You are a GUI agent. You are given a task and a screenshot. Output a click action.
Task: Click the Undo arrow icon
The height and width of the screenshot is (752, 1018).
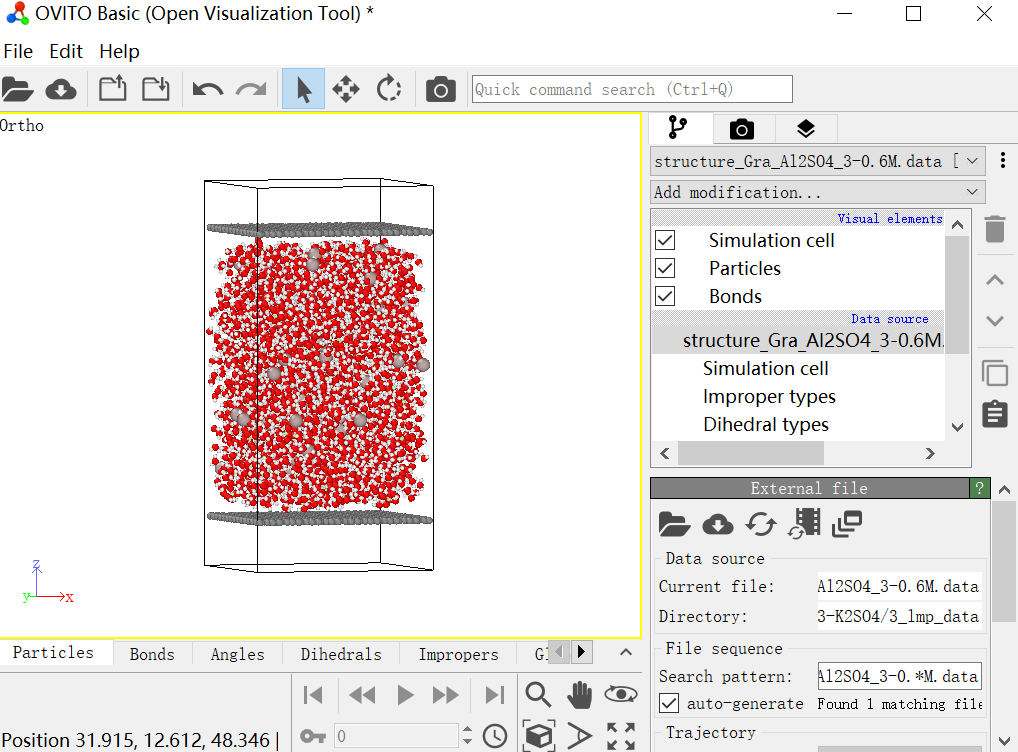tap(208, 89)
